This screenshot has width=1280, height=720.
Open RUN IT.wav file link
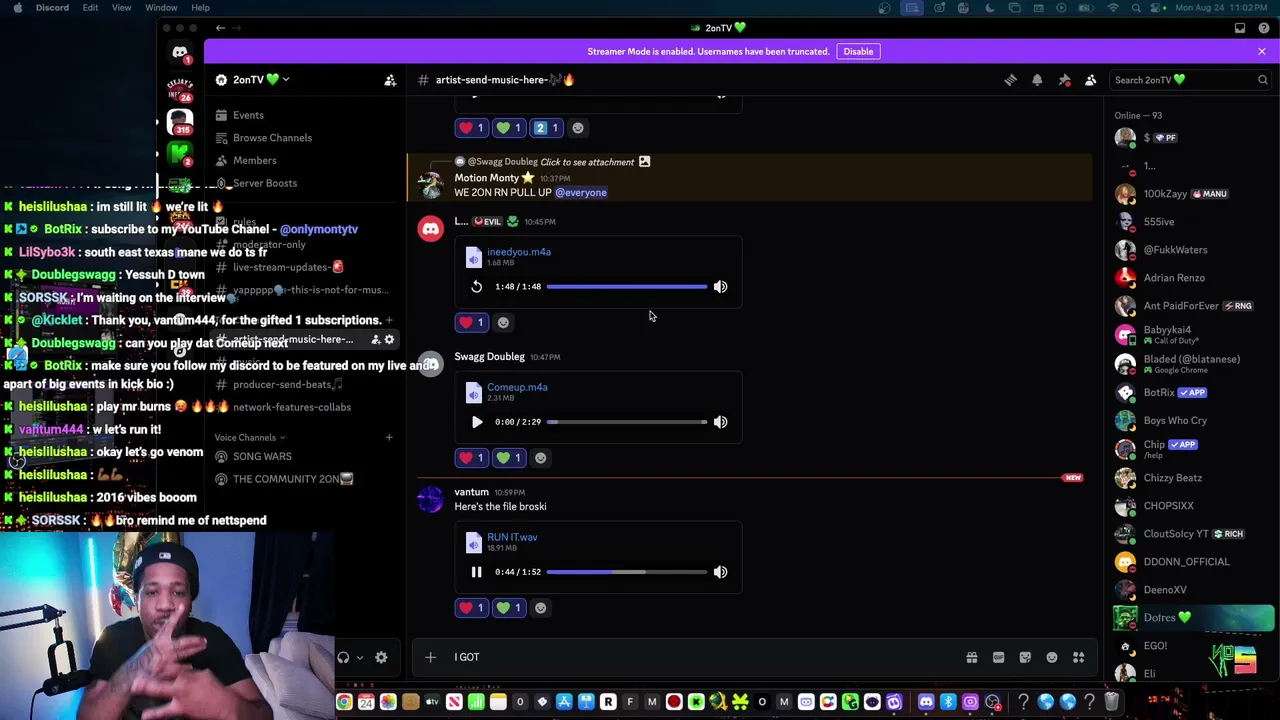pos(512,537)
